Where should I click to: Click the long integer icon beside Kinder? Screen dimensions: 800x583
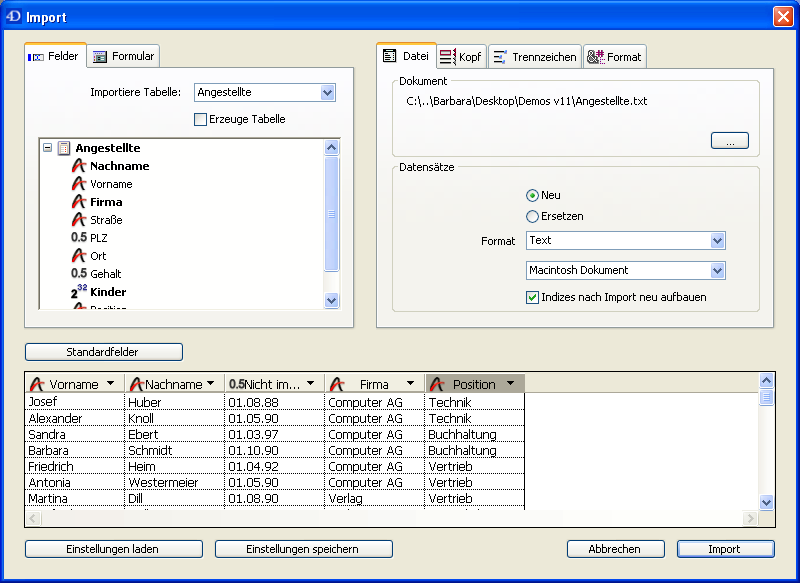tap(79, 292)
